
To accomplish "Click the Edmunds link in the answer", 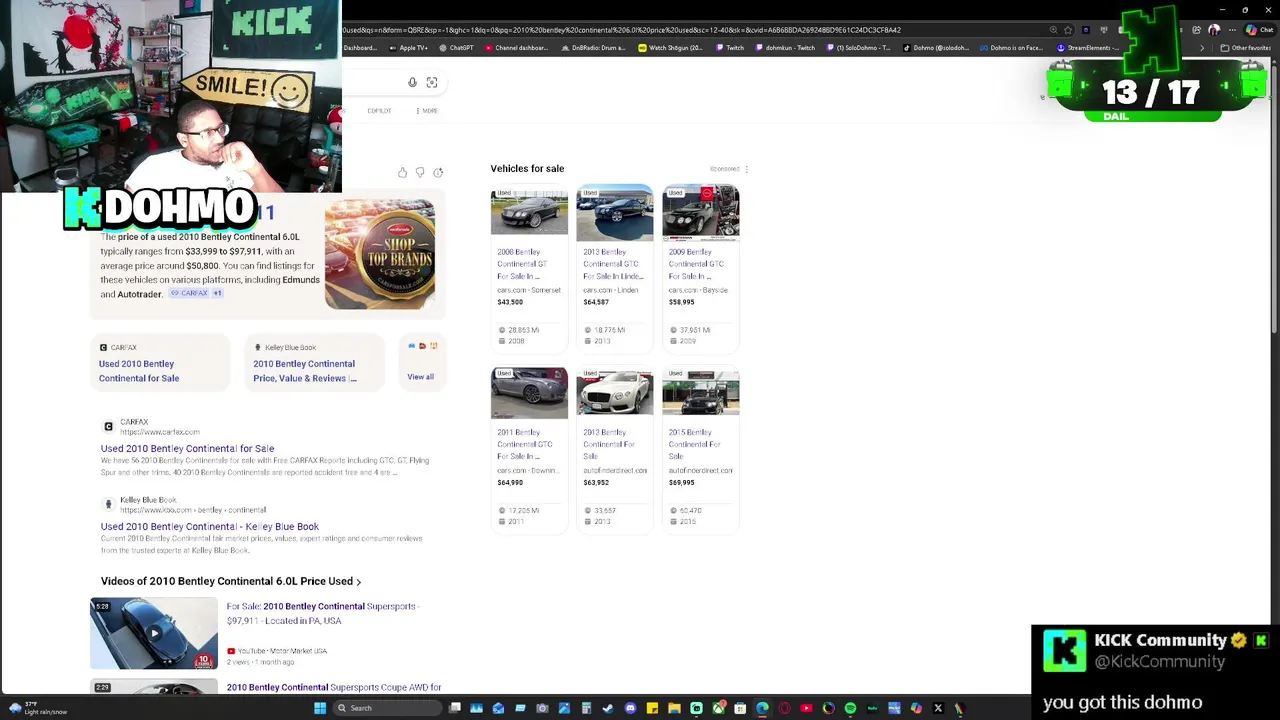I will [301, 280].
